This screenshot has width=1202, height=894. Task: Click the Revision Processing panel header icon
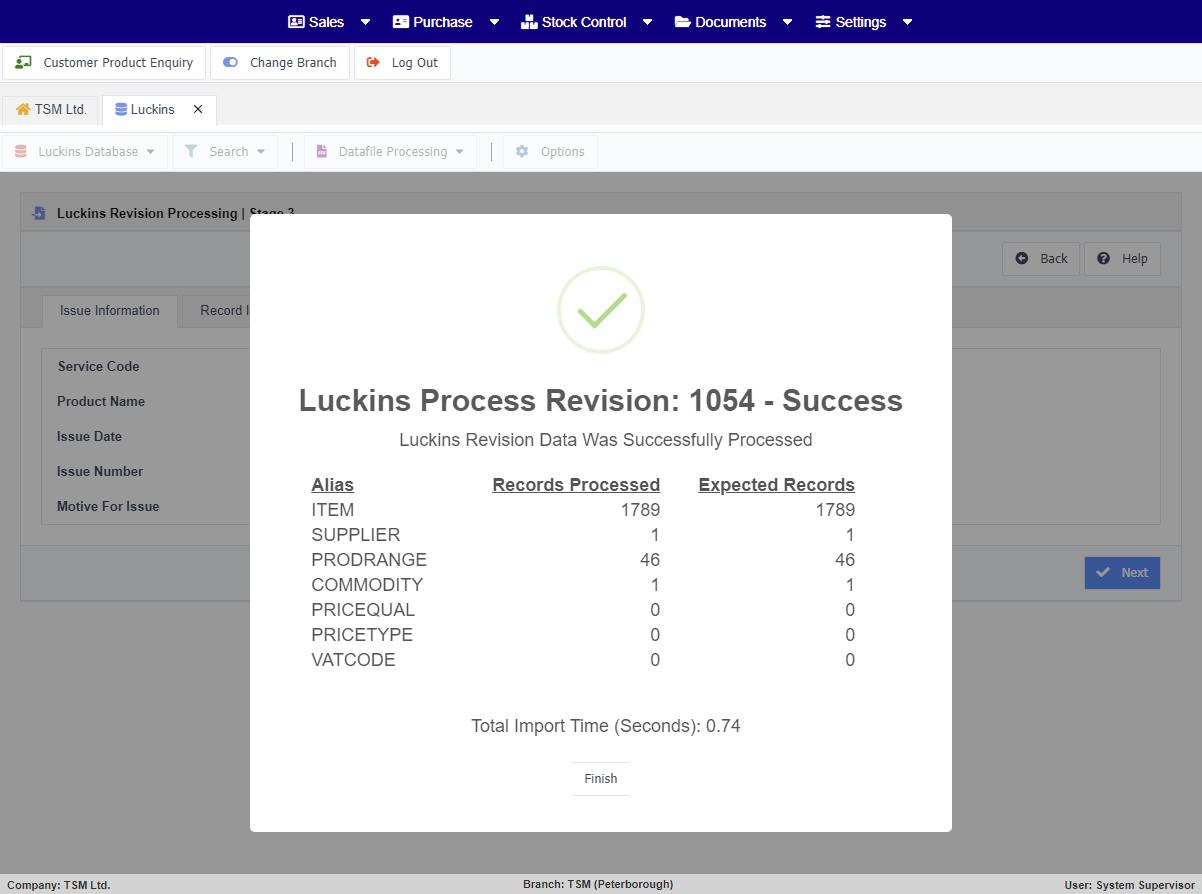tap(39, 213)
